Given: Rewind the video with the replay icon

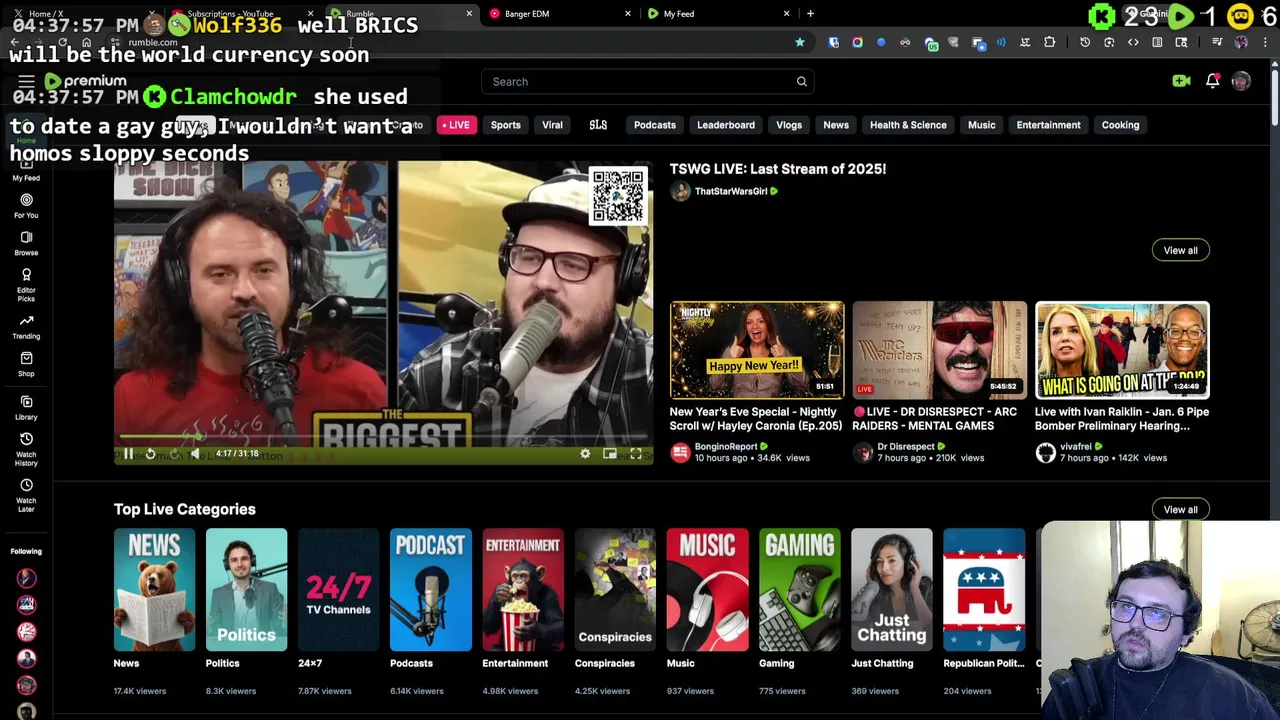Looking at the screenshot, I should point(150,454).
